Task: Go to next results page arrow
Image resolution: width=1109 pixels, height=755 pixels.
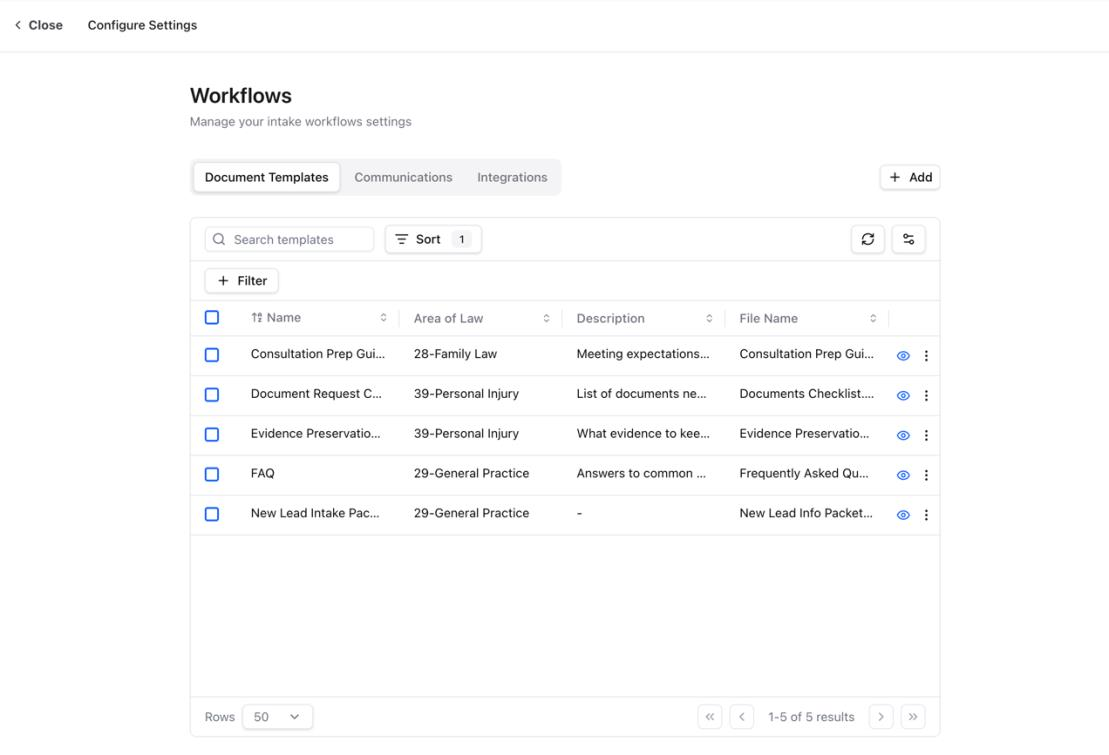Action: tap(881, 717)
